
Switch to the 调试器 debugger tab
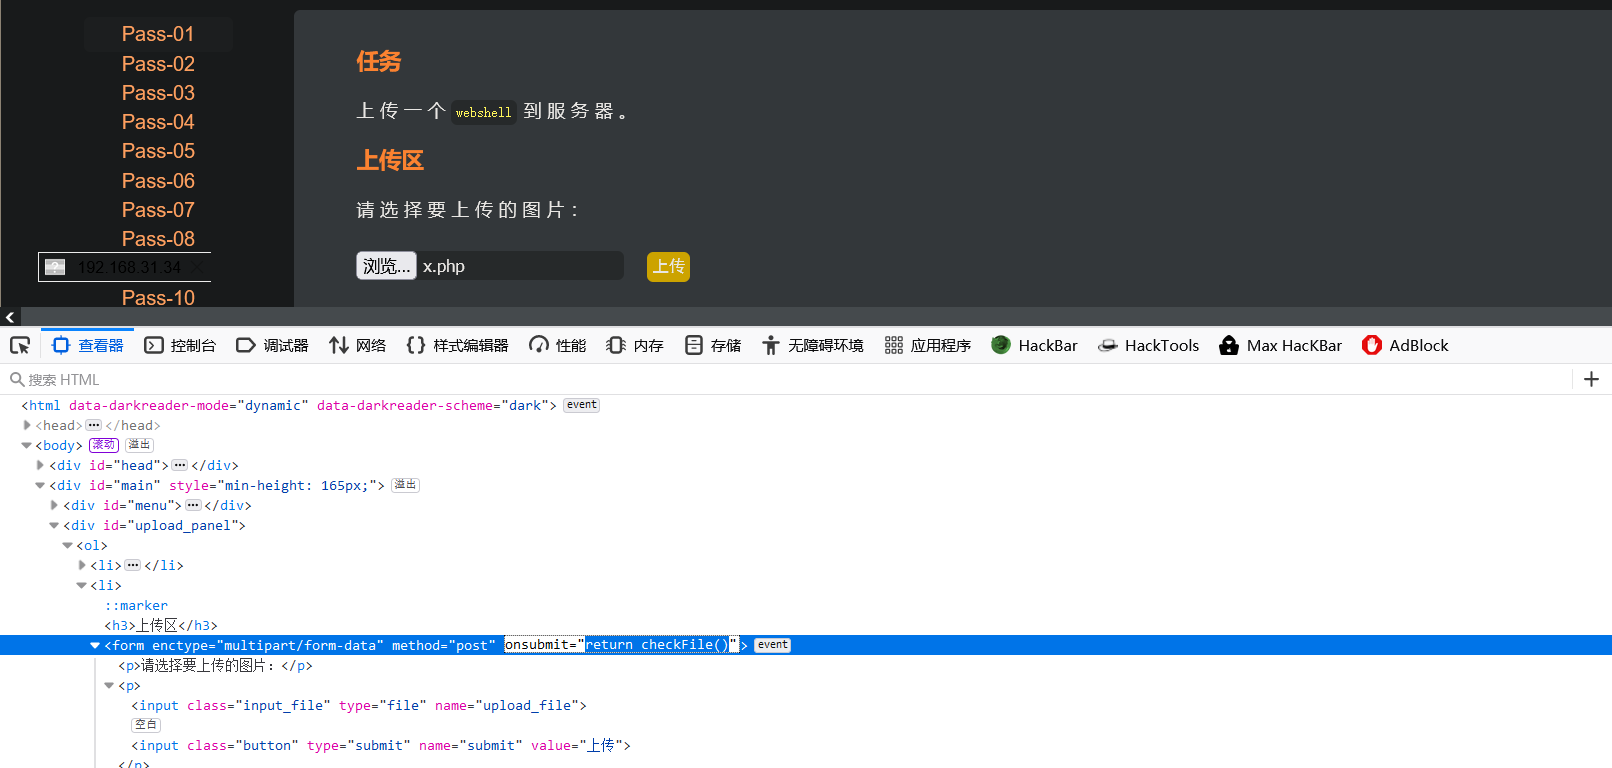pos(272,345)
